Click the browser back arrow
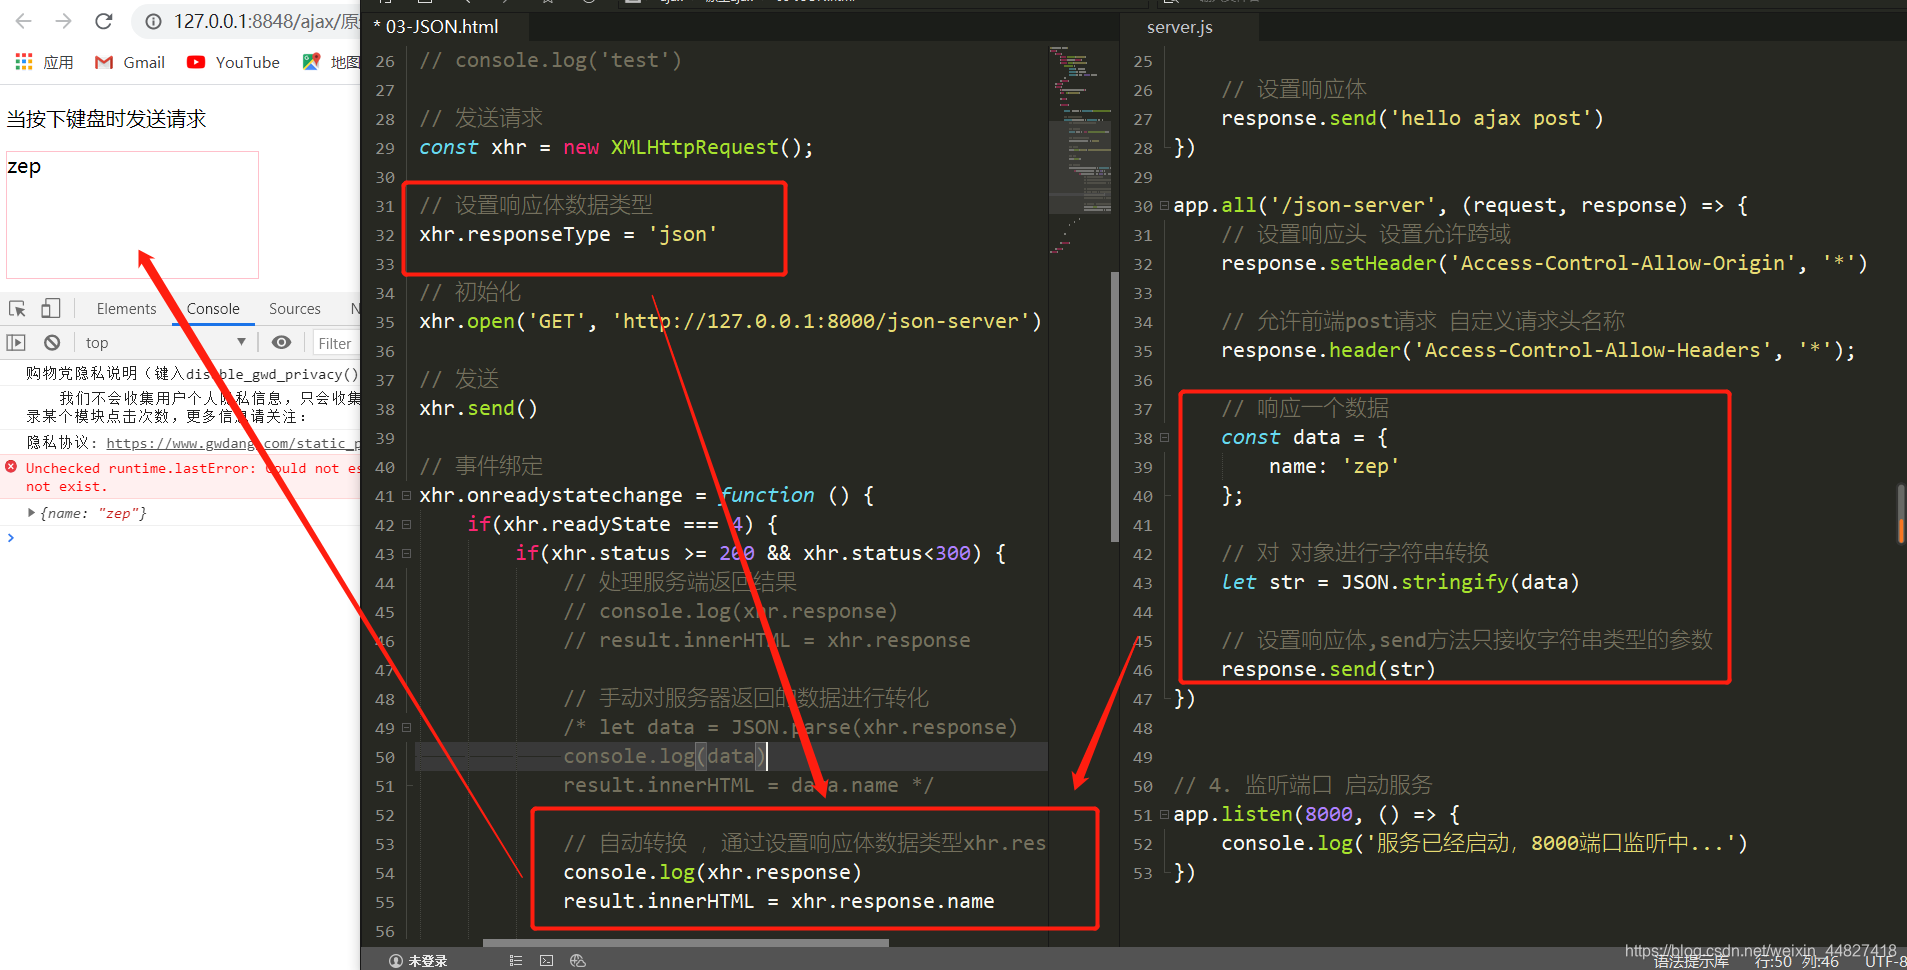The height and width of the screenshot is (970, 1907). coord(24,21)
